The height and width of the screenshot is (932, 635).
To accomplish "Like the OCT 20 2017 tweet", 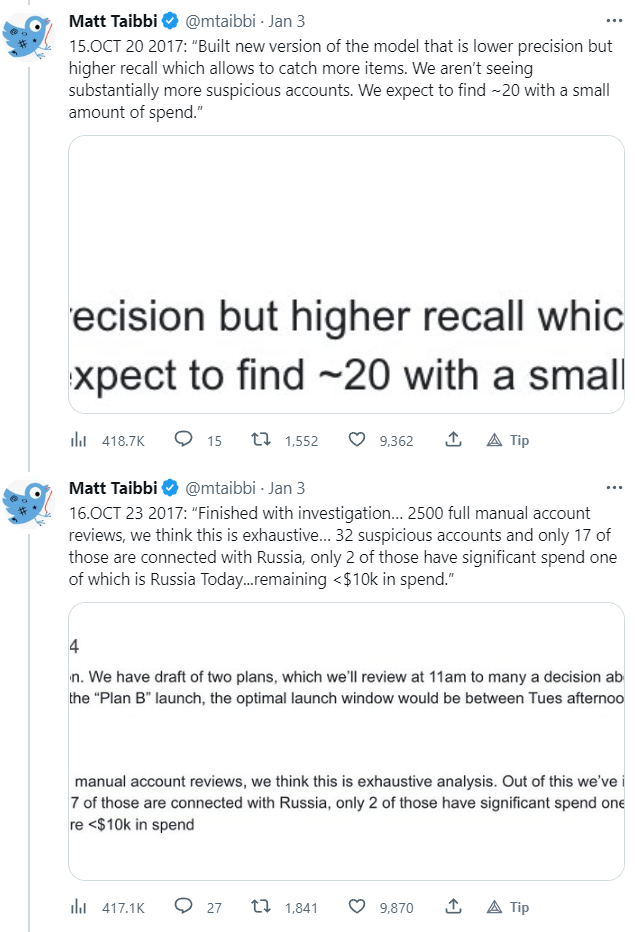I will pyautogui.click(x=357, y=440).
